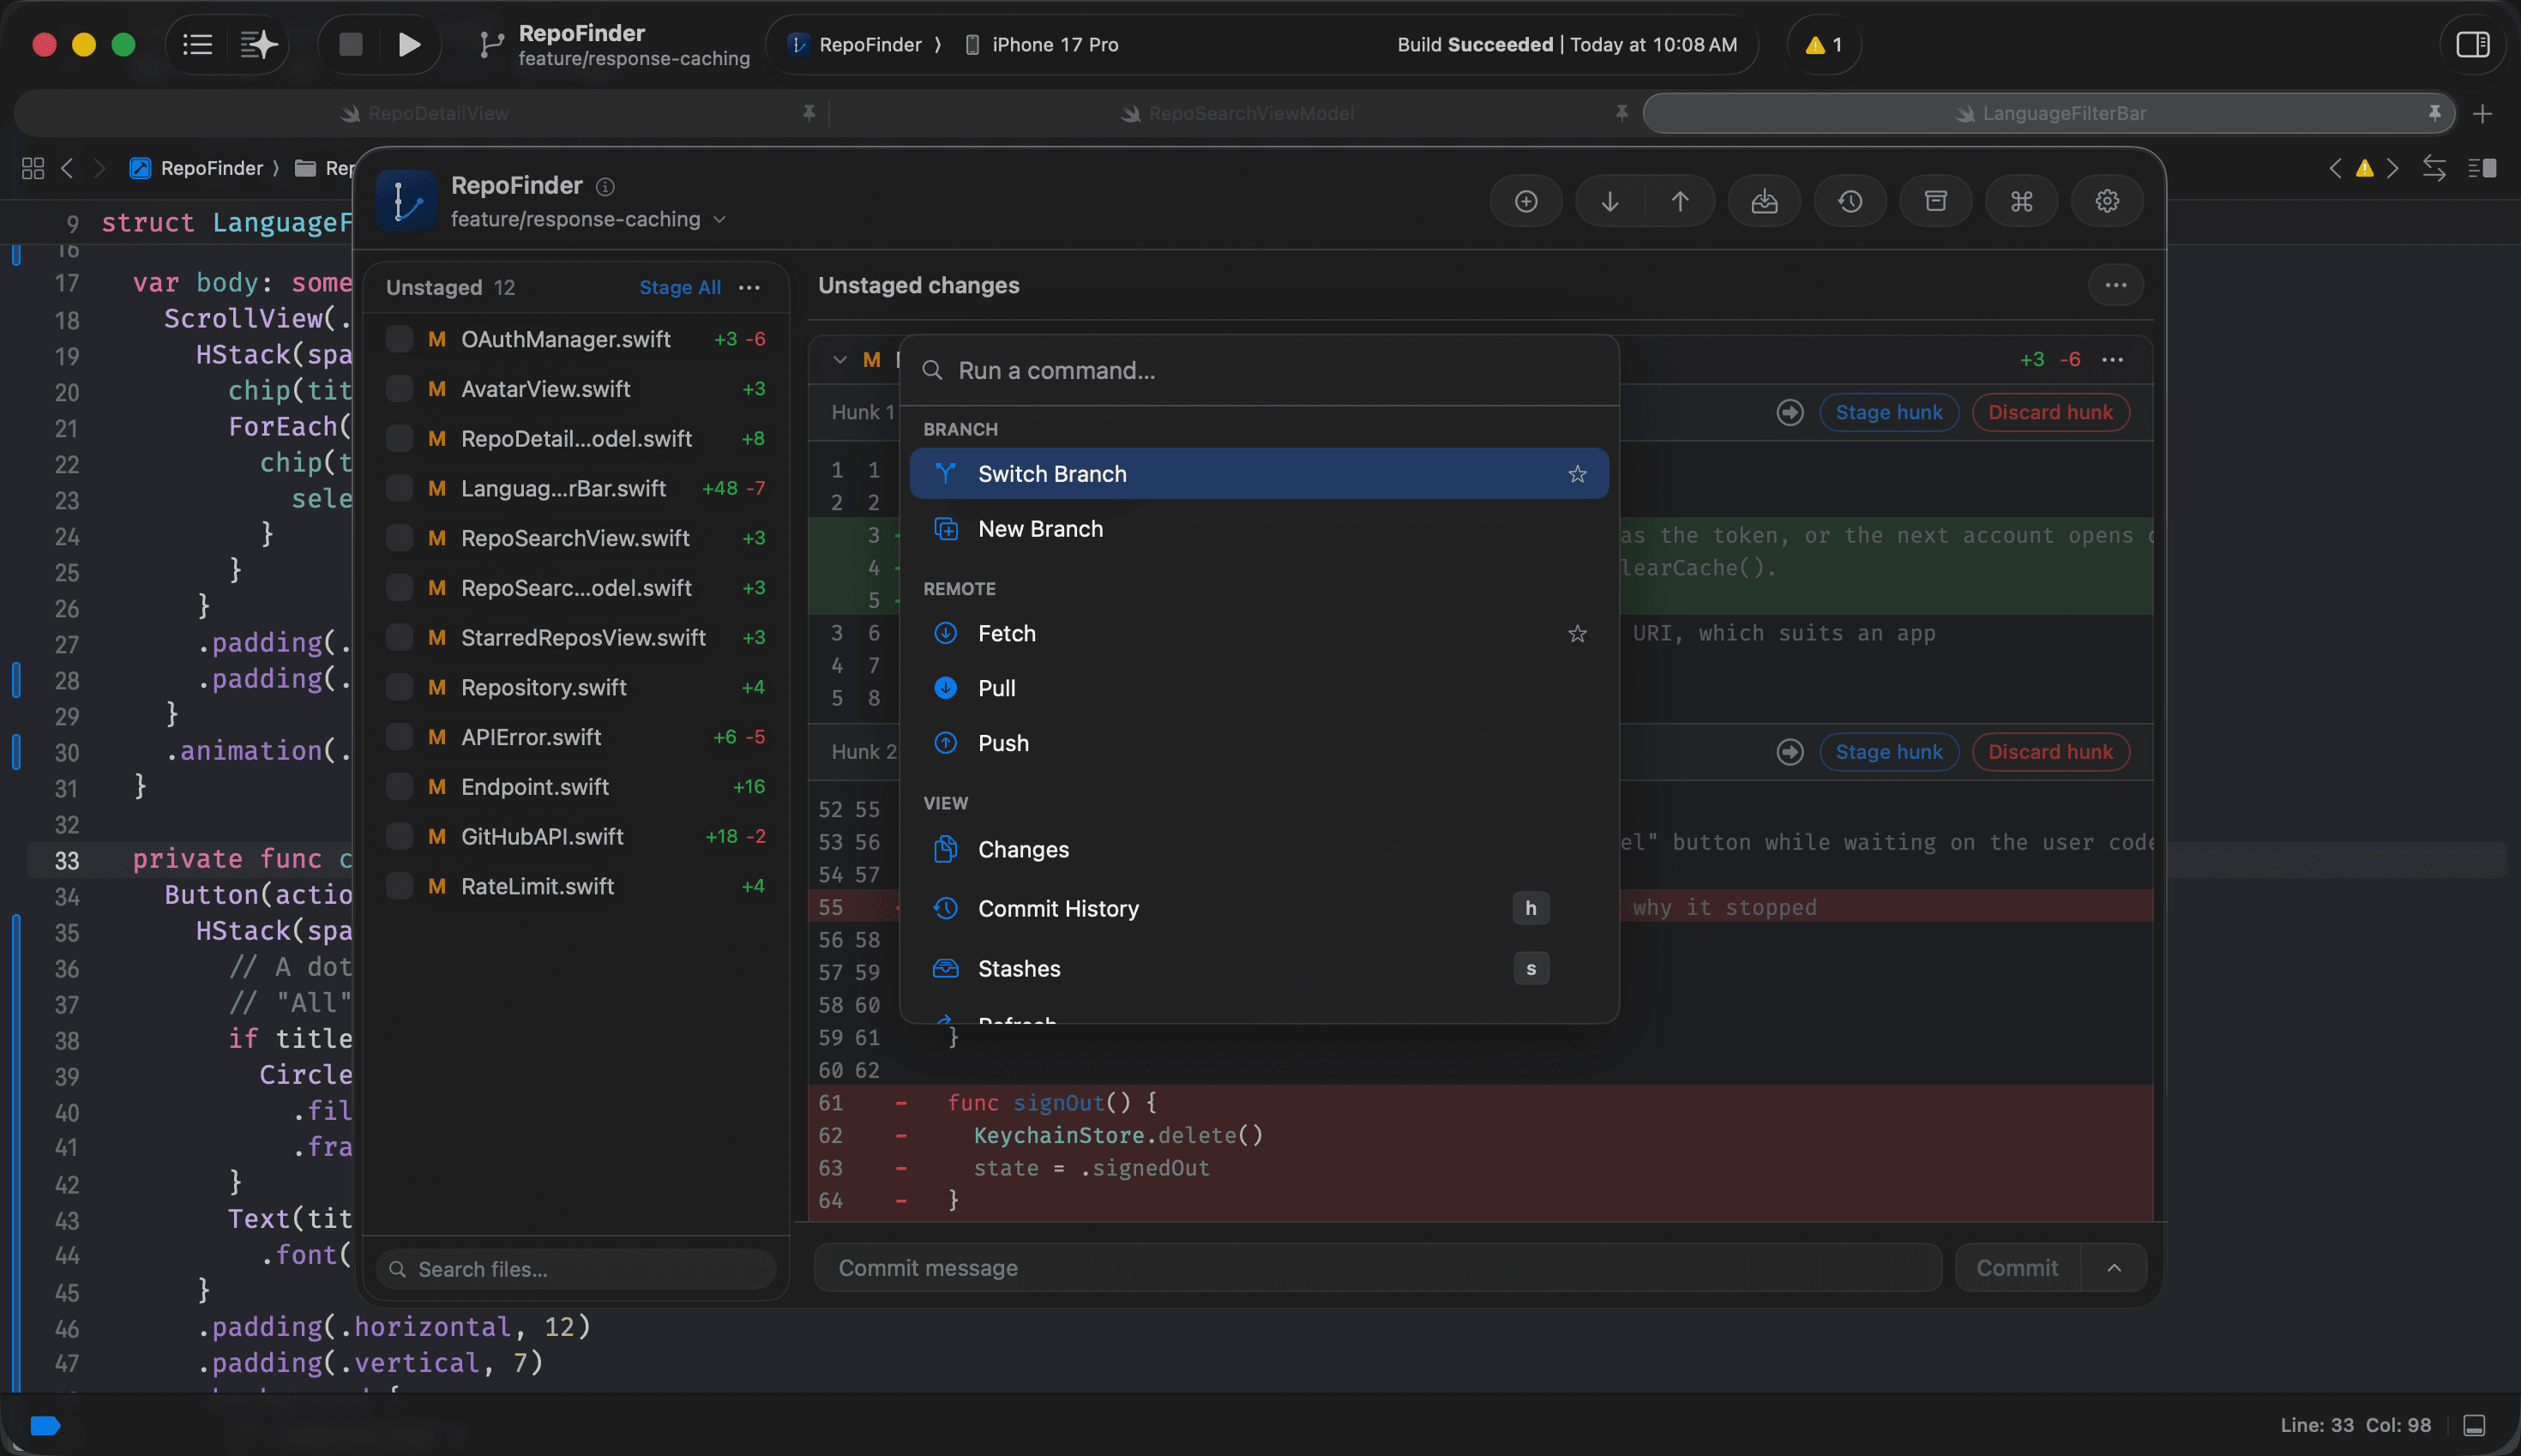
Task: Check the Repository.swift file checkbox
Action: [399, 687]
